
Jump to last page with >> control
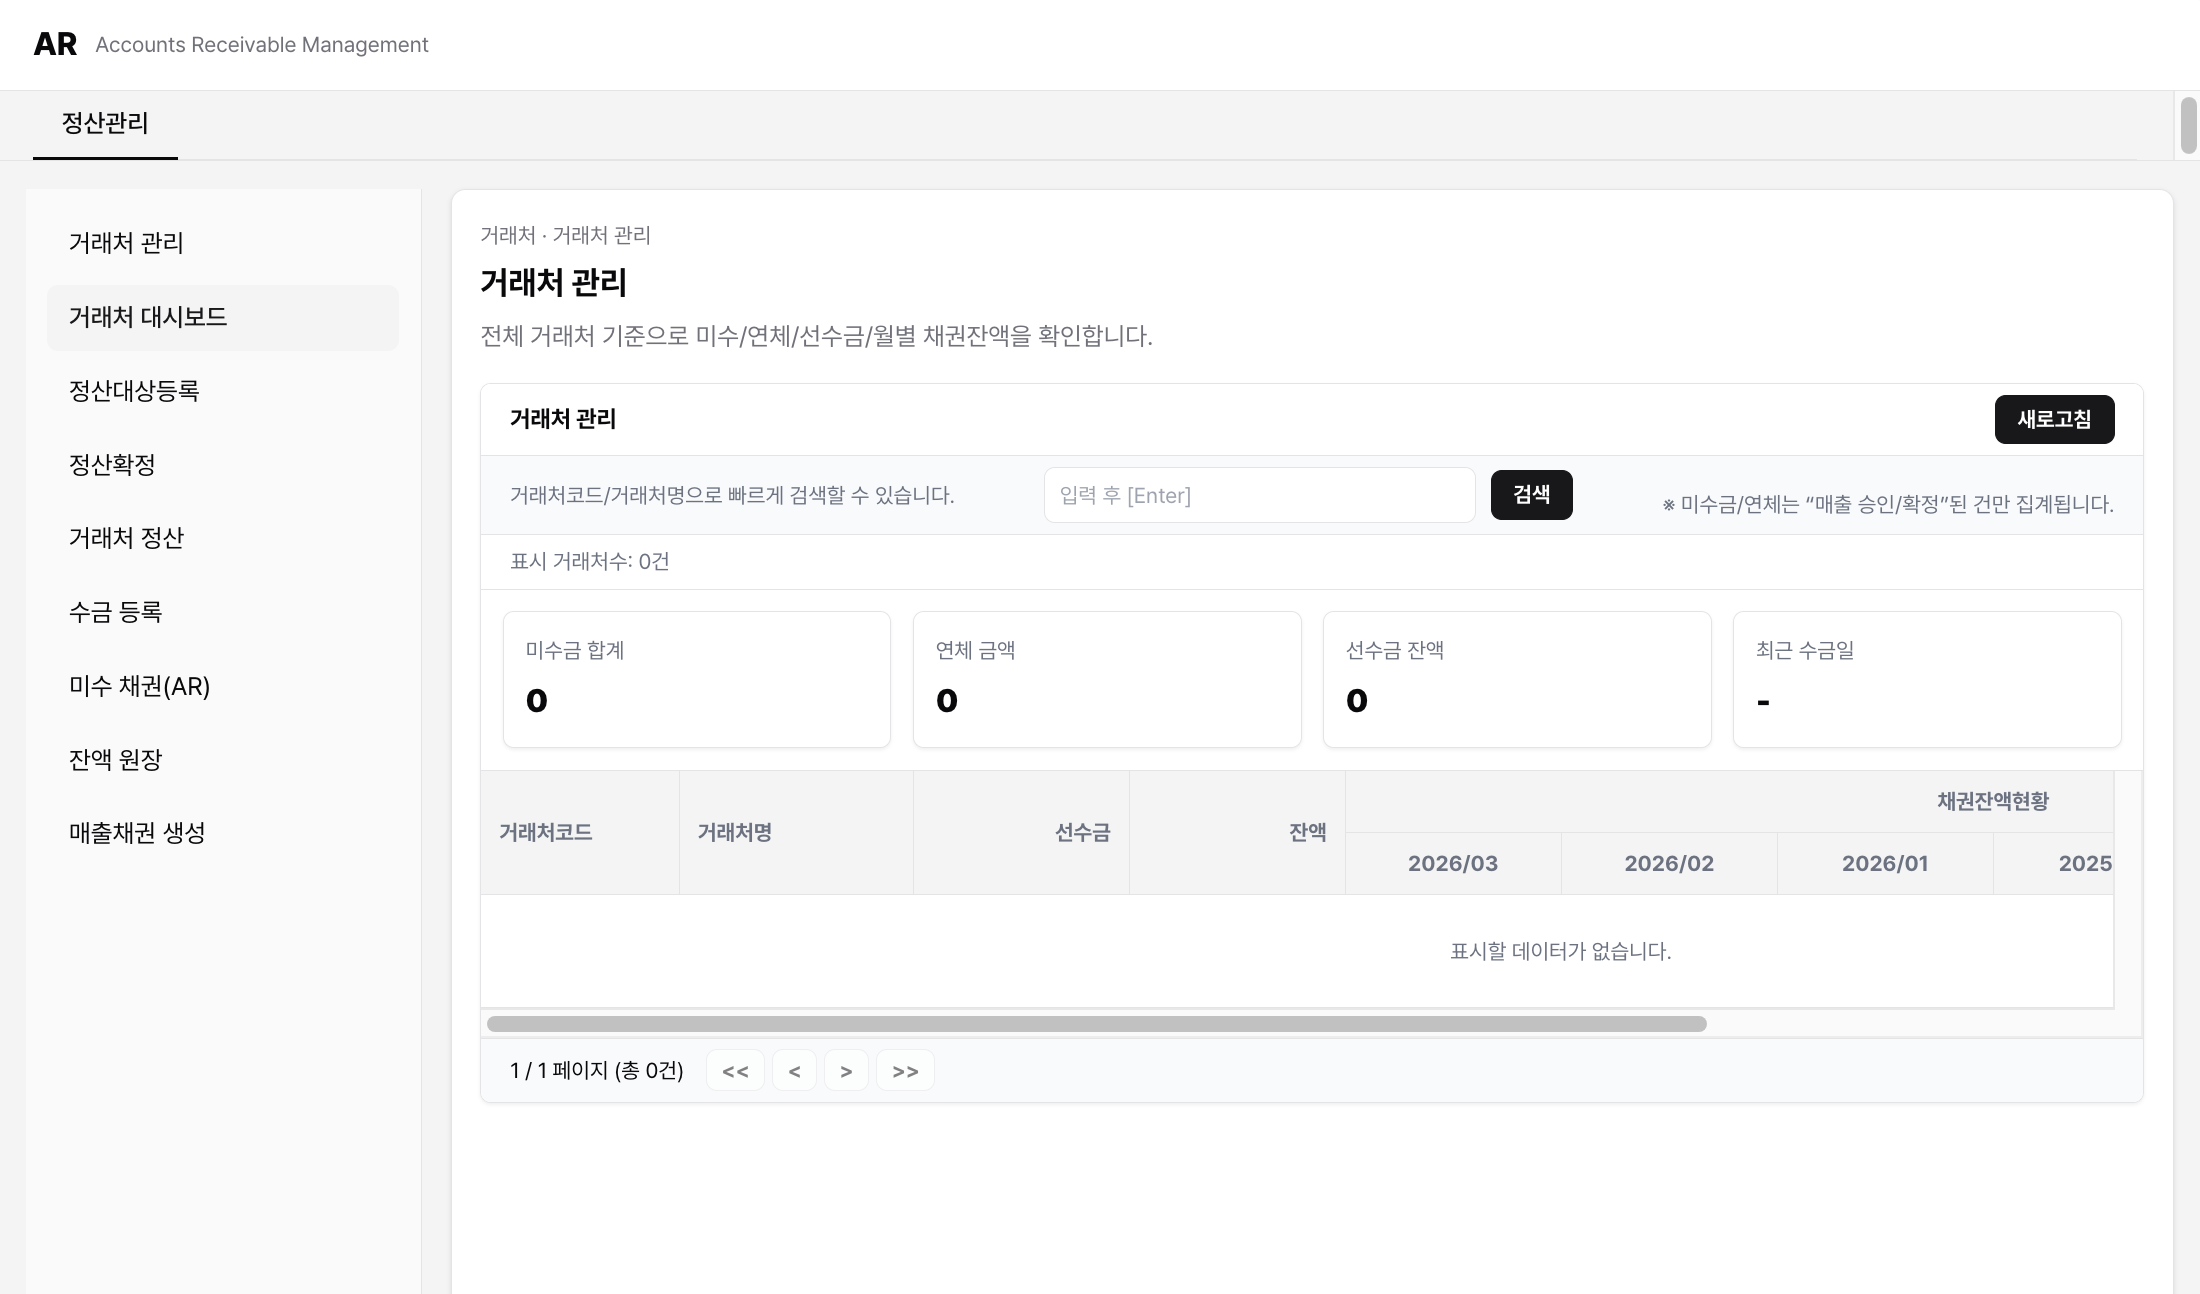pos(905,1070)
